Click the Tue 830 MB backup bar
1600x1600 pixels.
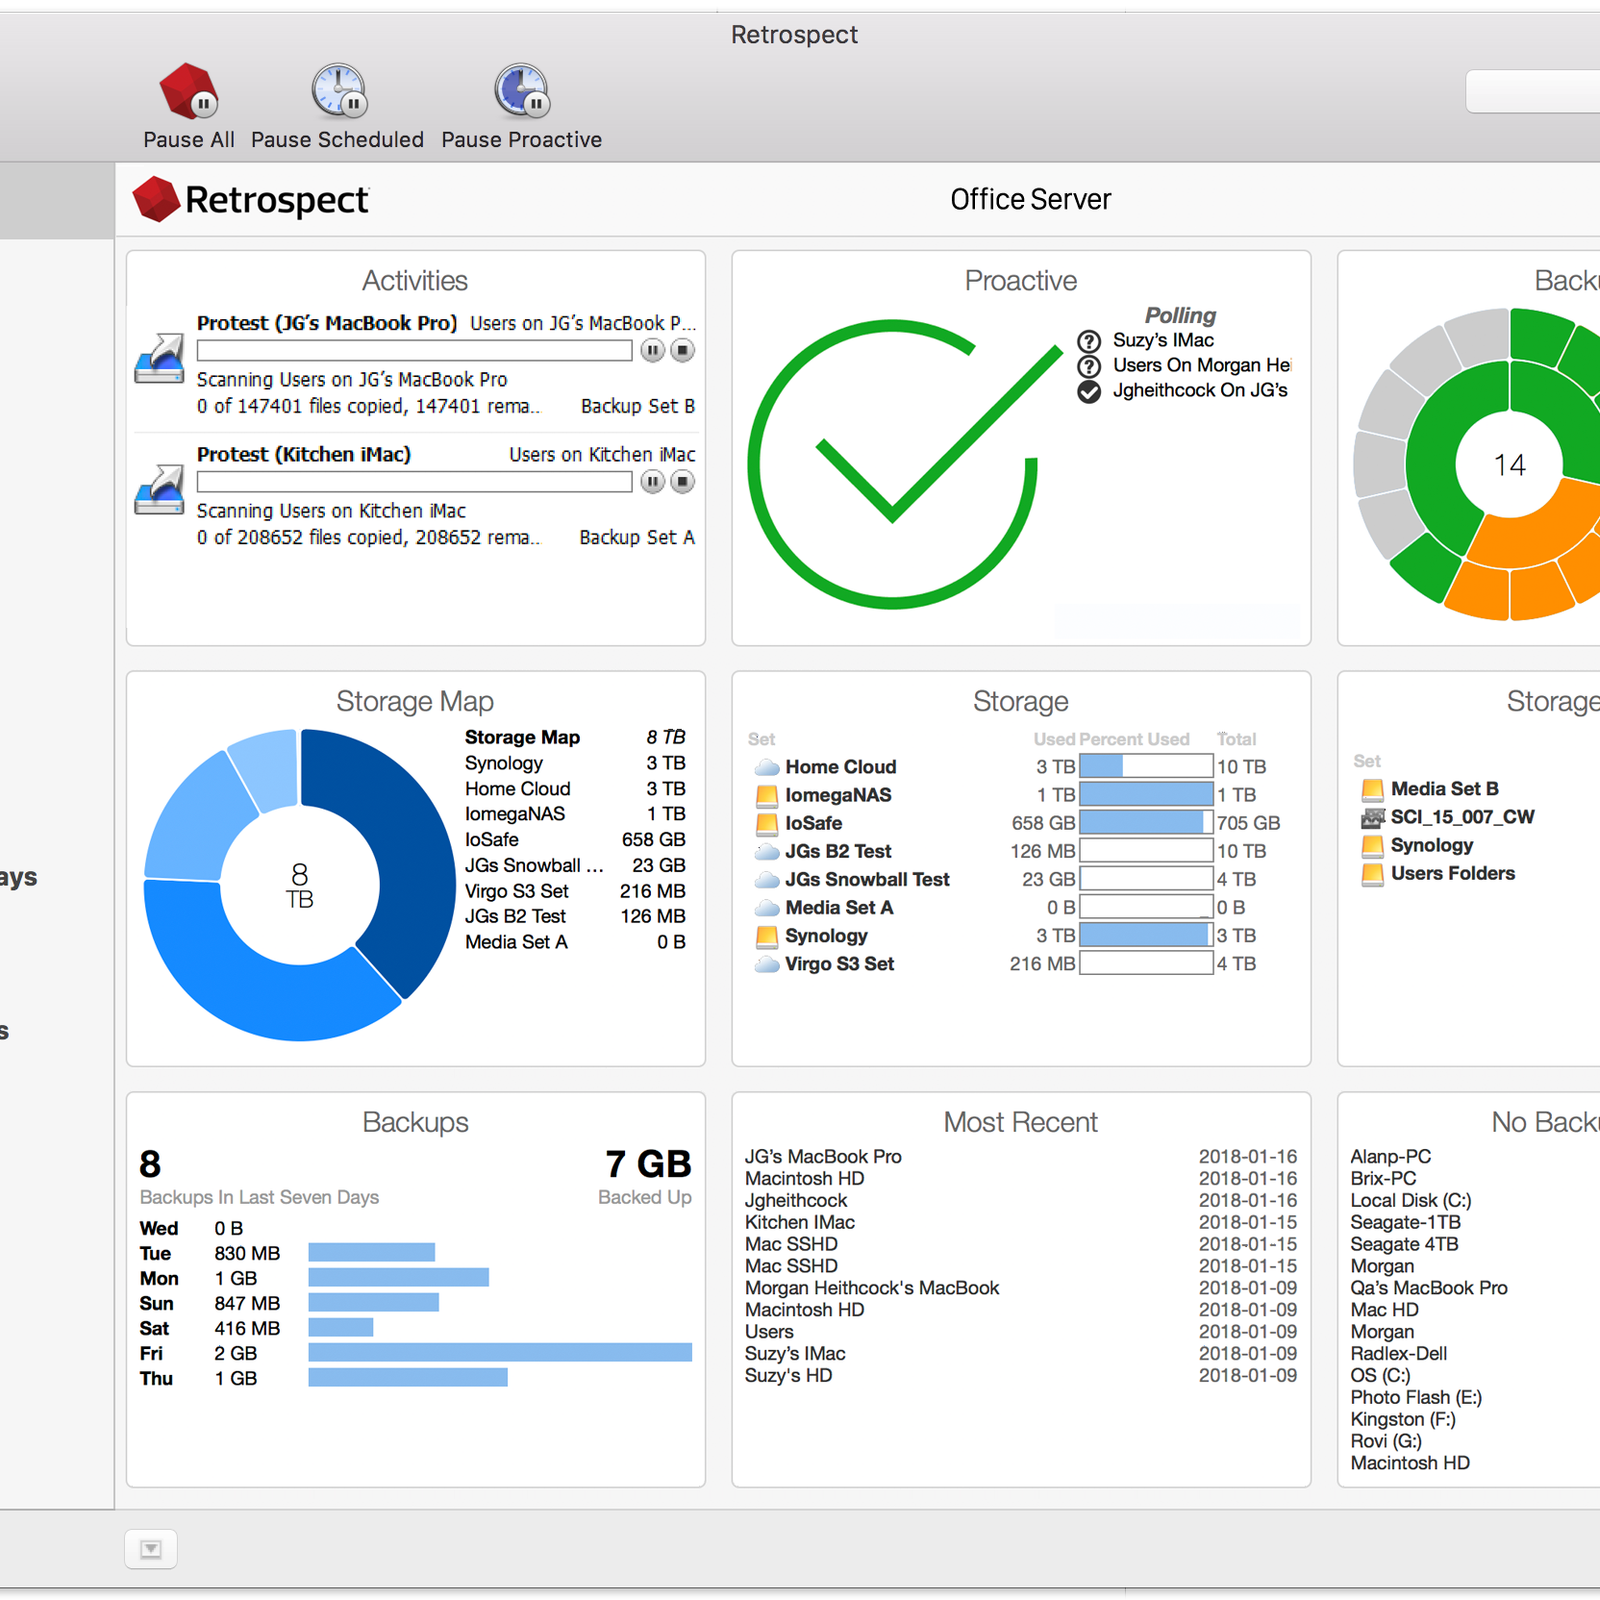(x=371, y=1252)
